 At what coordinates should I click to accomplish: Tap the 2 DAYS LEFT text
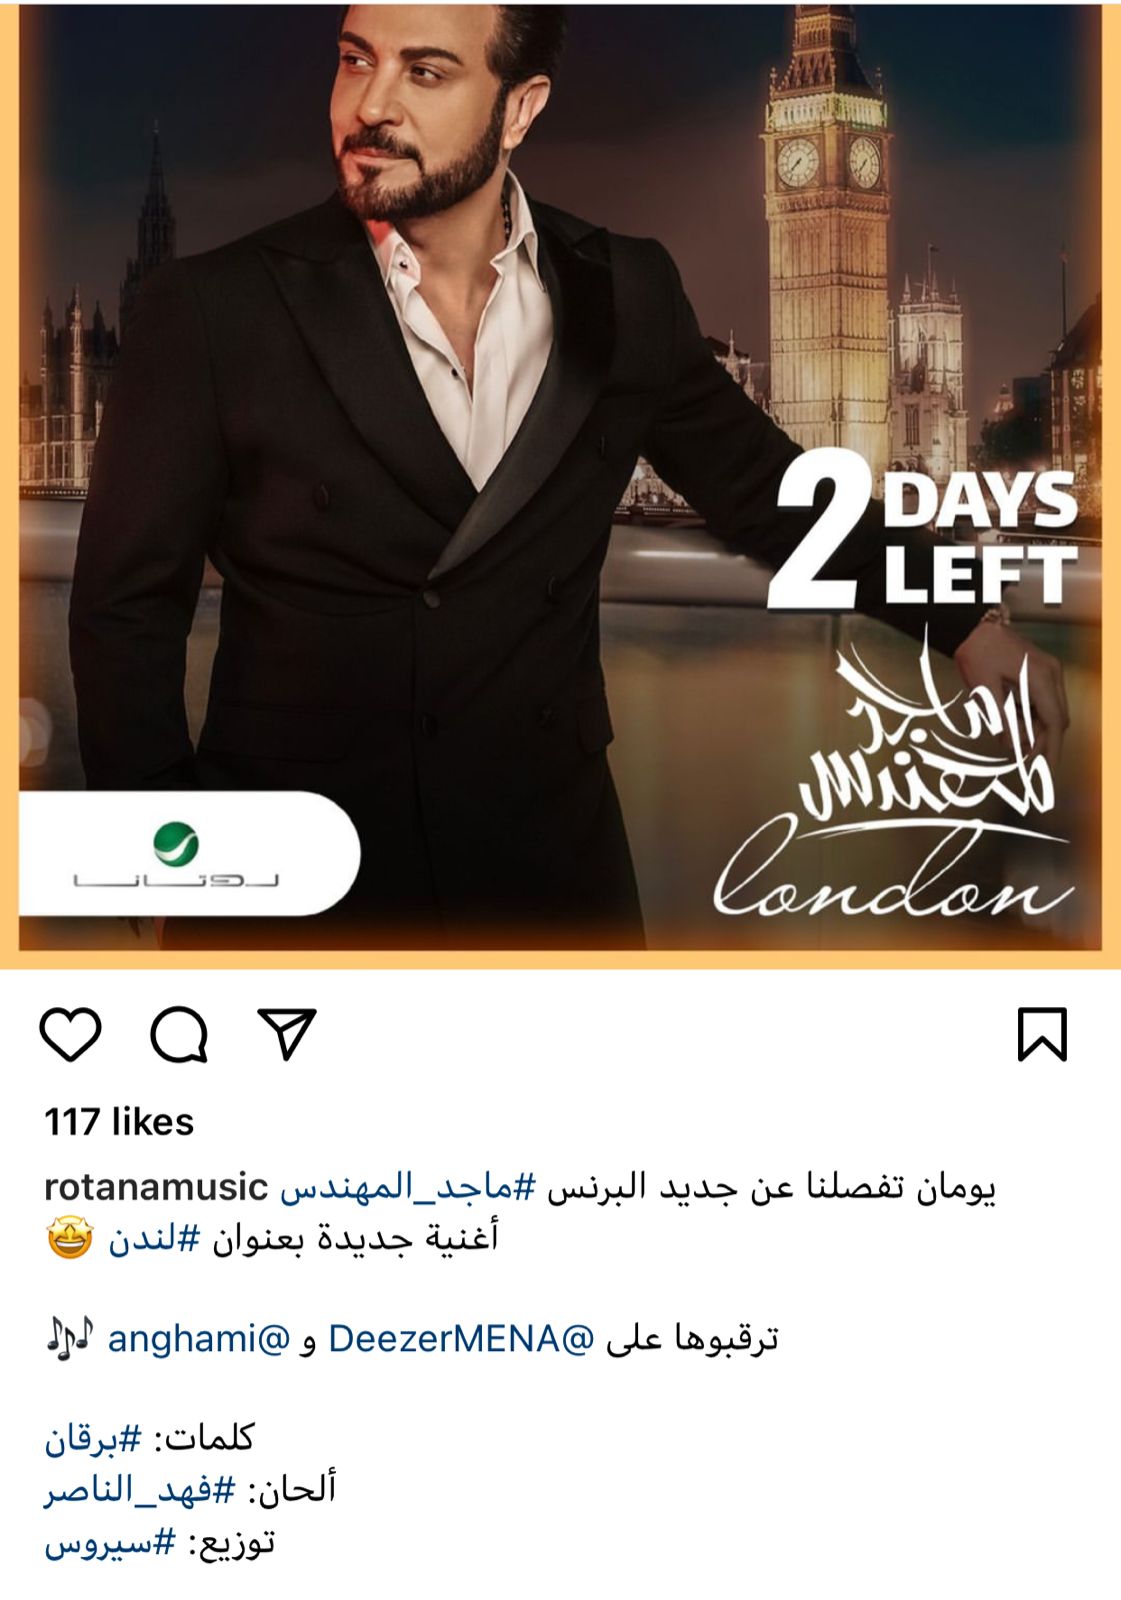point(922,540)
